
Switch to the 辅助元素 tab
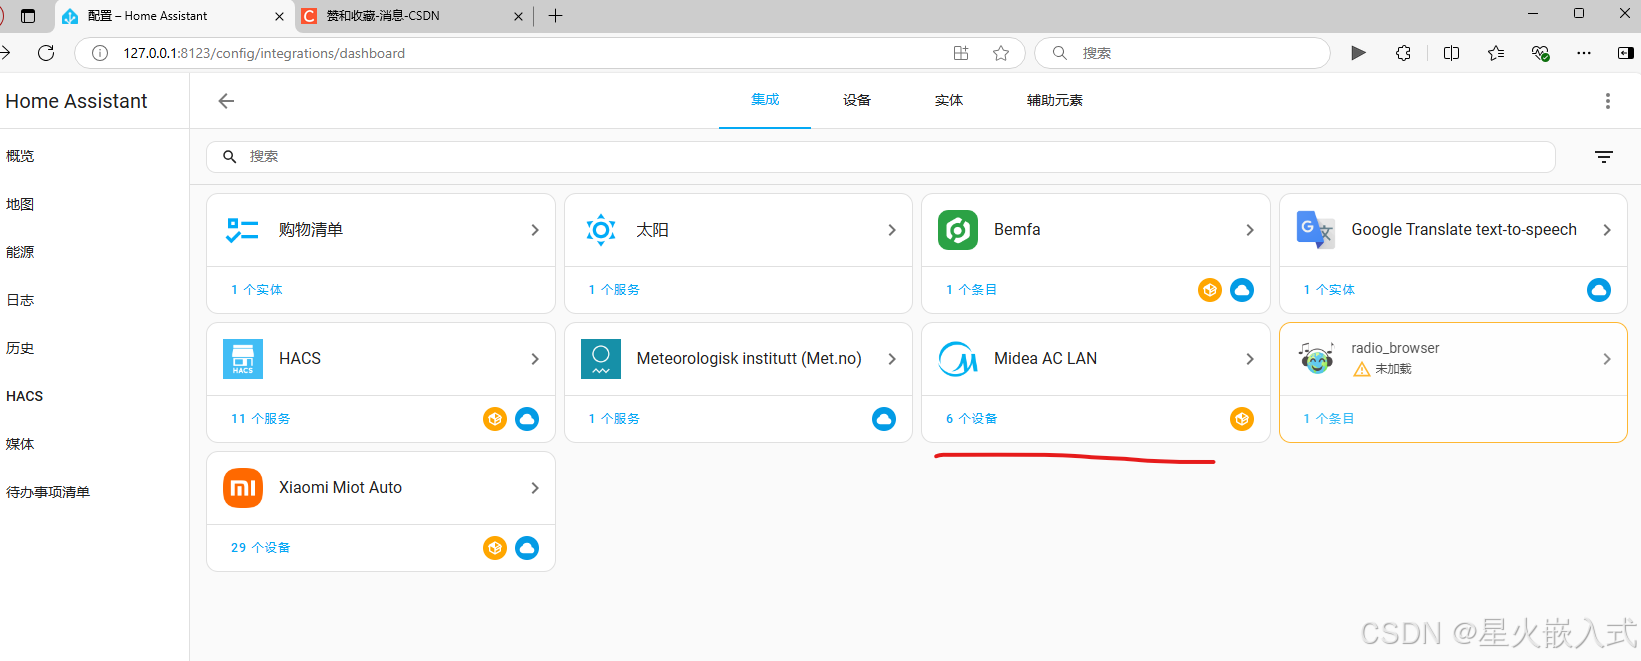point(1055,100)
